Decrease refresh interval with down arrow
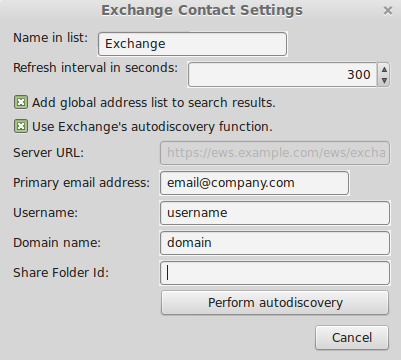The width and height of the screenshot is (401, 360). [384, 80]
